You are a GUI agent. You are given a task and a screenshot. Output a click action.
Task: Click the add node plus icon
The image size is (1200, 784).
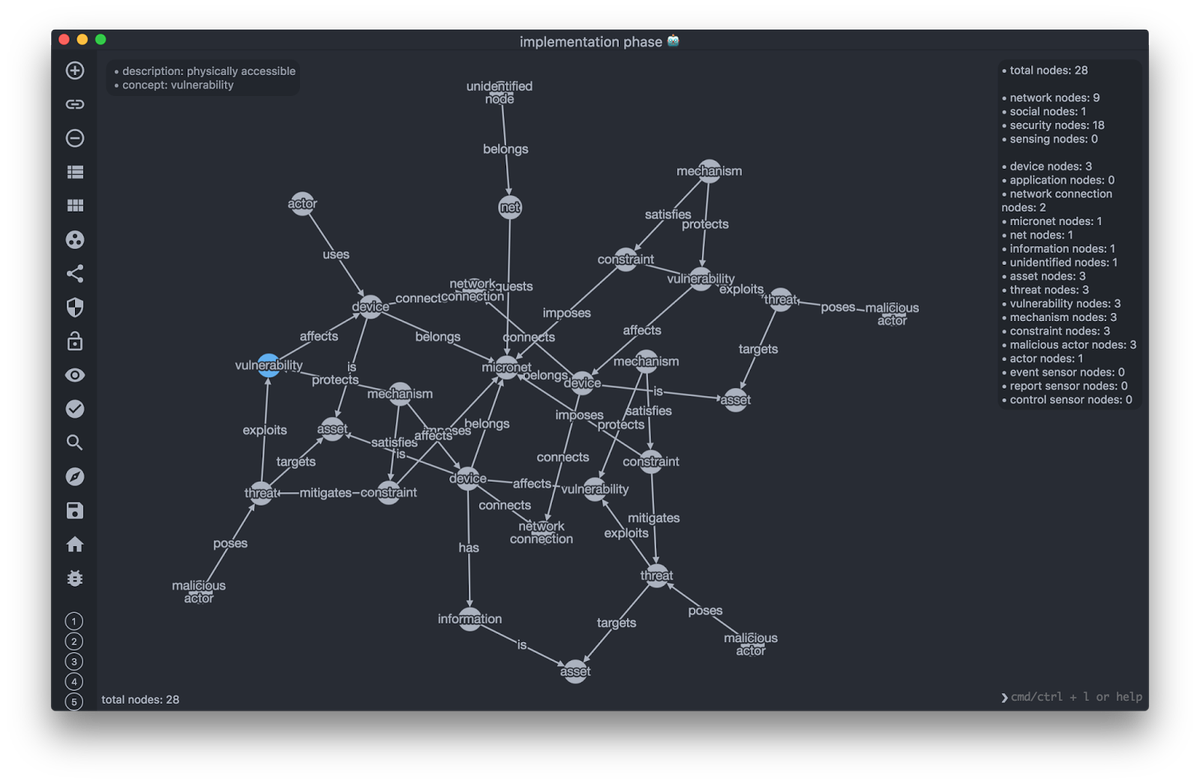tap(75, 70)
